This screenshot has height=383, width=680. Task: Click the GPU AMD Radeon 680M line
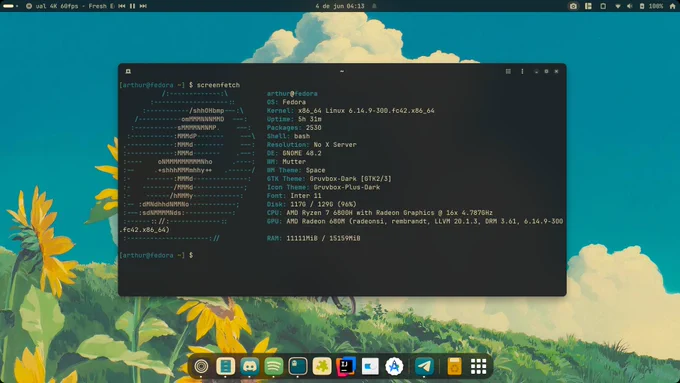pos(415,222)
